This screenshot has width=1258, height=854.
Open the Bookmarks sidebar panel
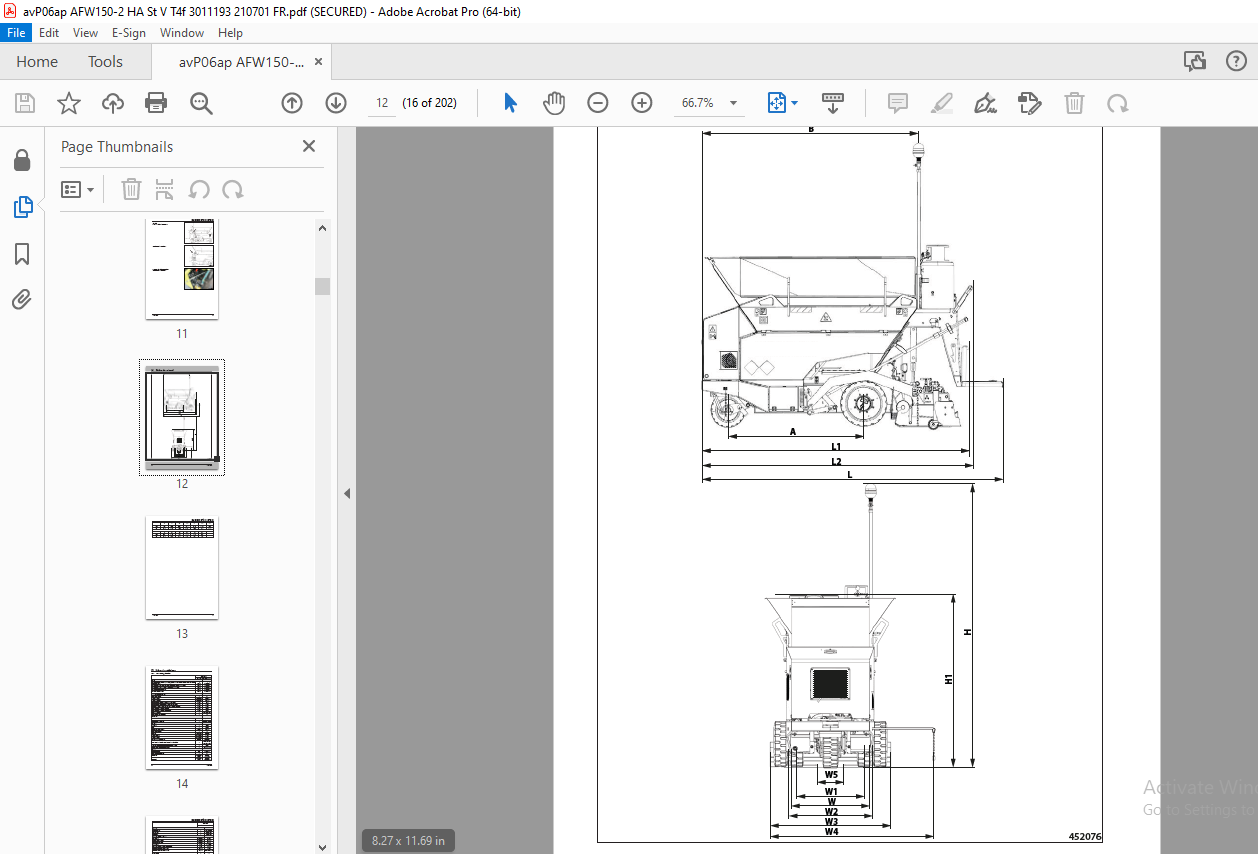[x=22, y=254]
